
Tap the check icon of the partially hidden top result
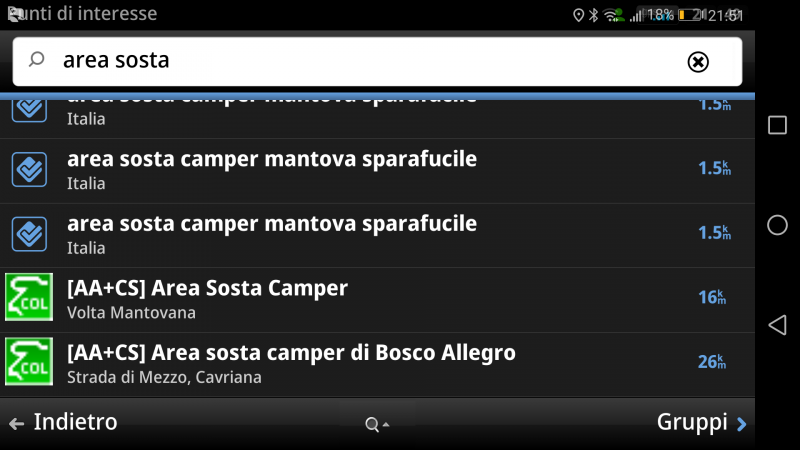pos(29,109)
